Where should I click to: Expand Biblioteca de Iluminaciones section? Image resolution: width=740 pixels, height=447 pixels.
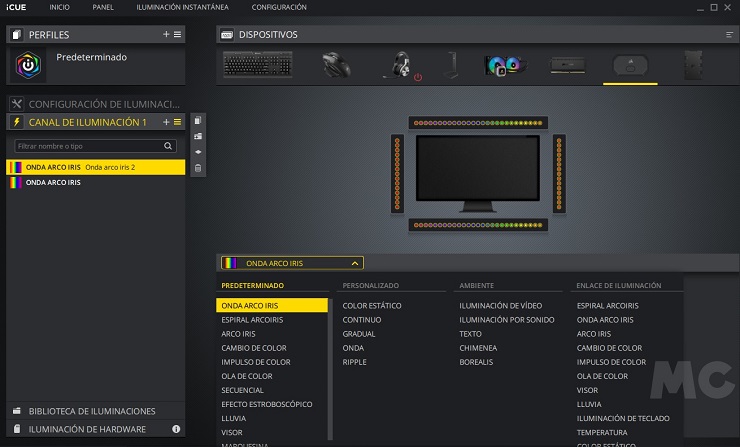click(92, 411)
